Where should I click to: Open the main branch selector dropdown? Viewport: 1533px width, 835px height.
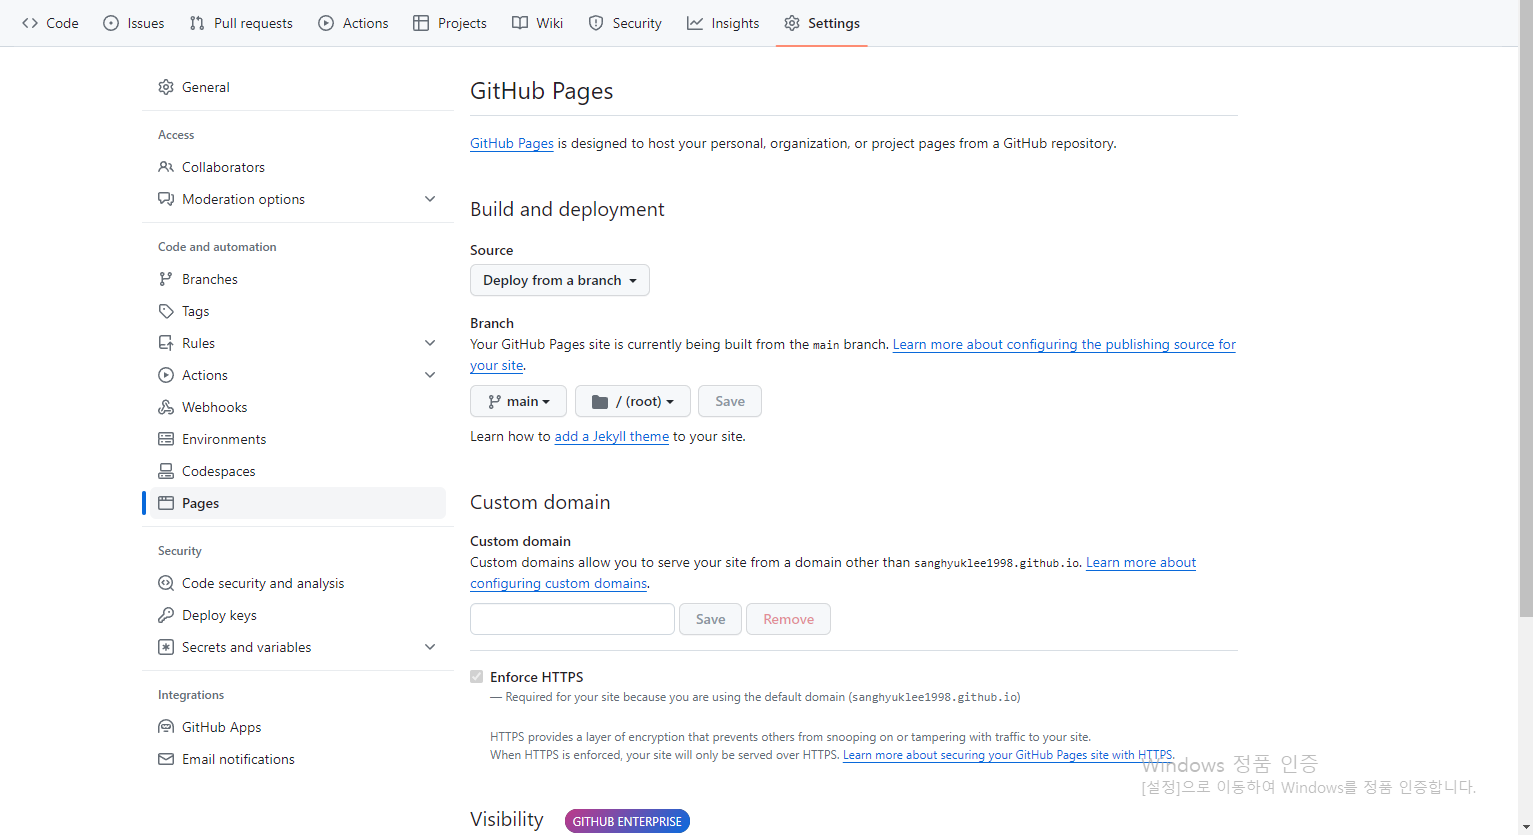pos(518,401)
